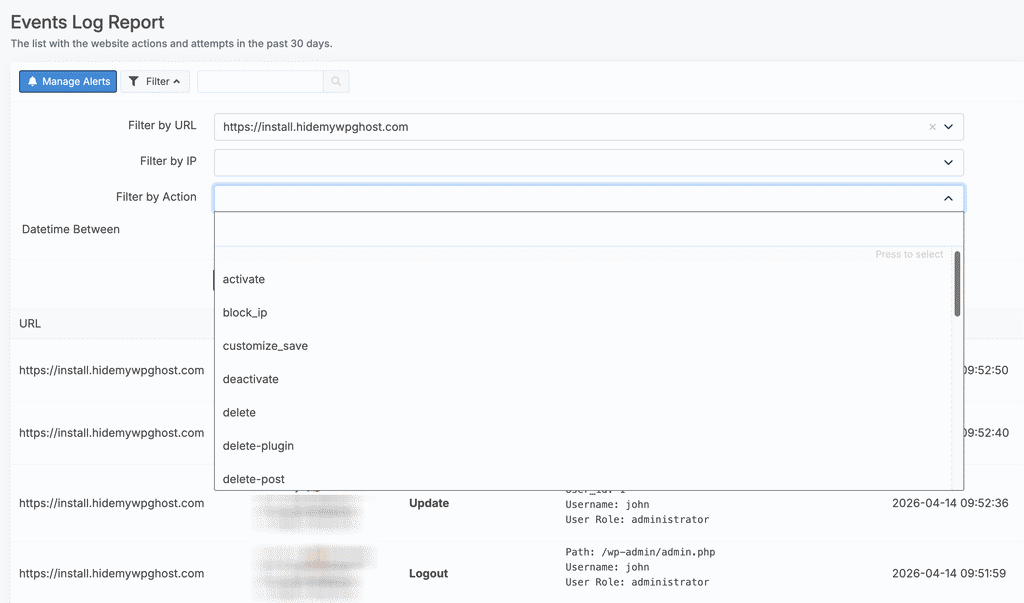Image resolution: width=1024 pixels, height=603 pixels.
Task: Click the Datetime Between label
Action: pos(71,229)
